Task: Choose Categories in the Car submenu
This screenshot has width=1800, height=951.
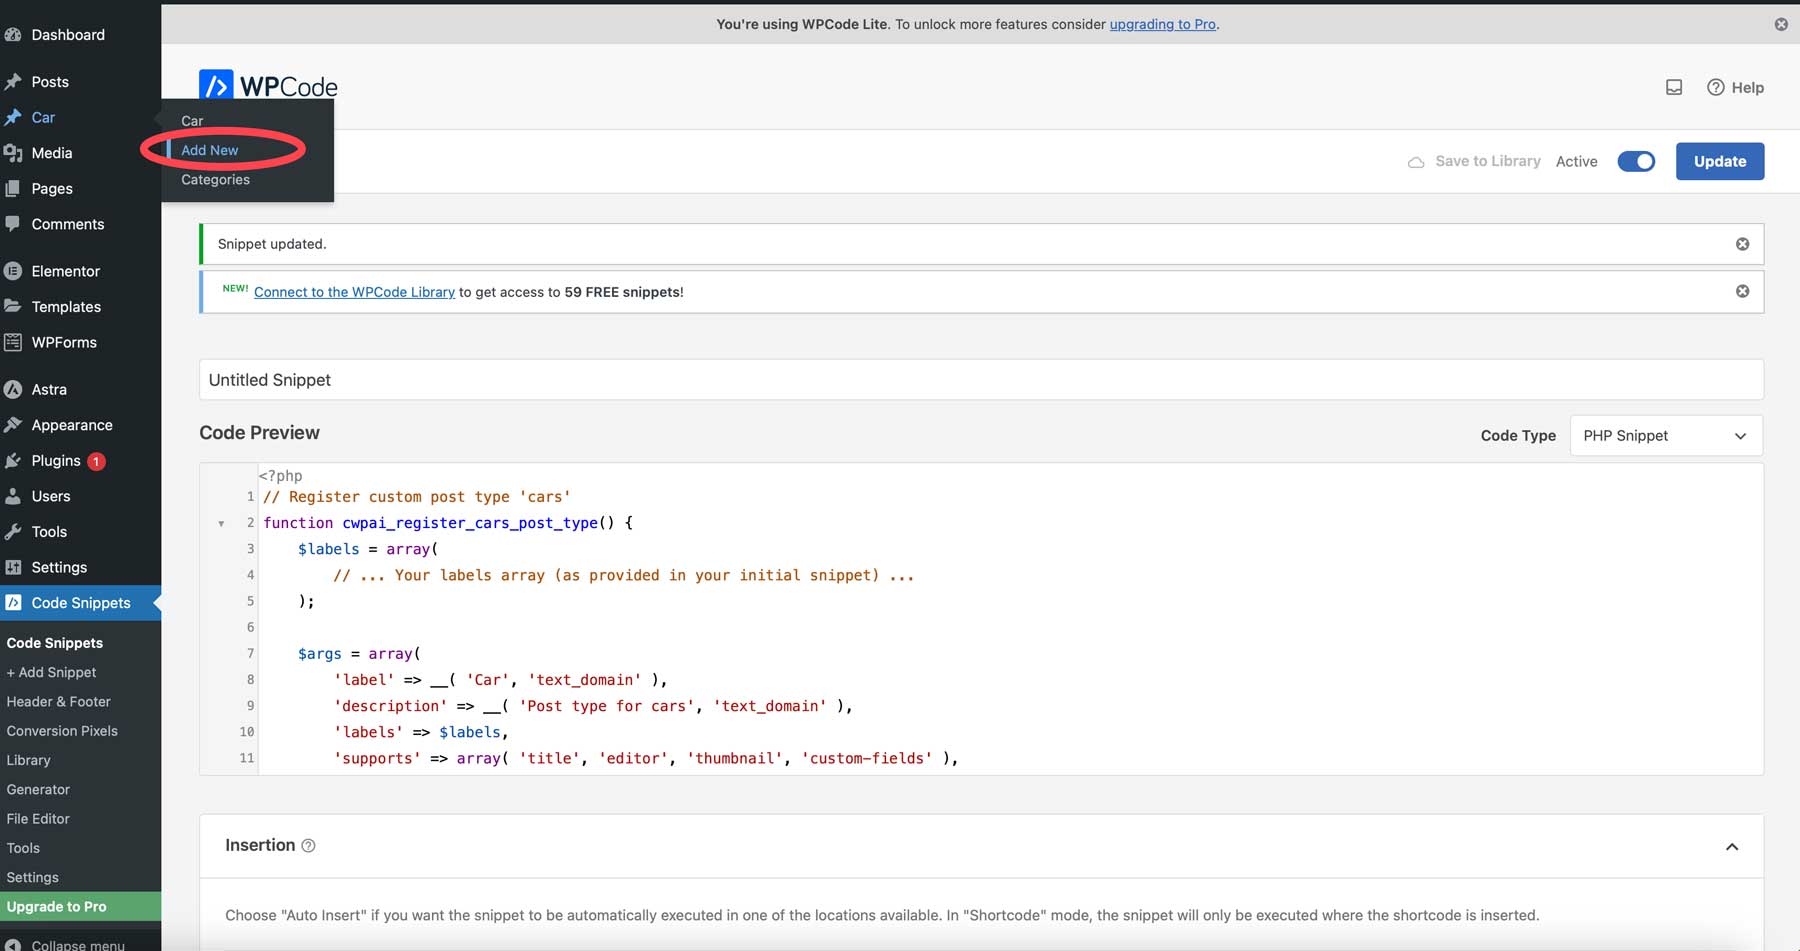Action: coord(215,180)
